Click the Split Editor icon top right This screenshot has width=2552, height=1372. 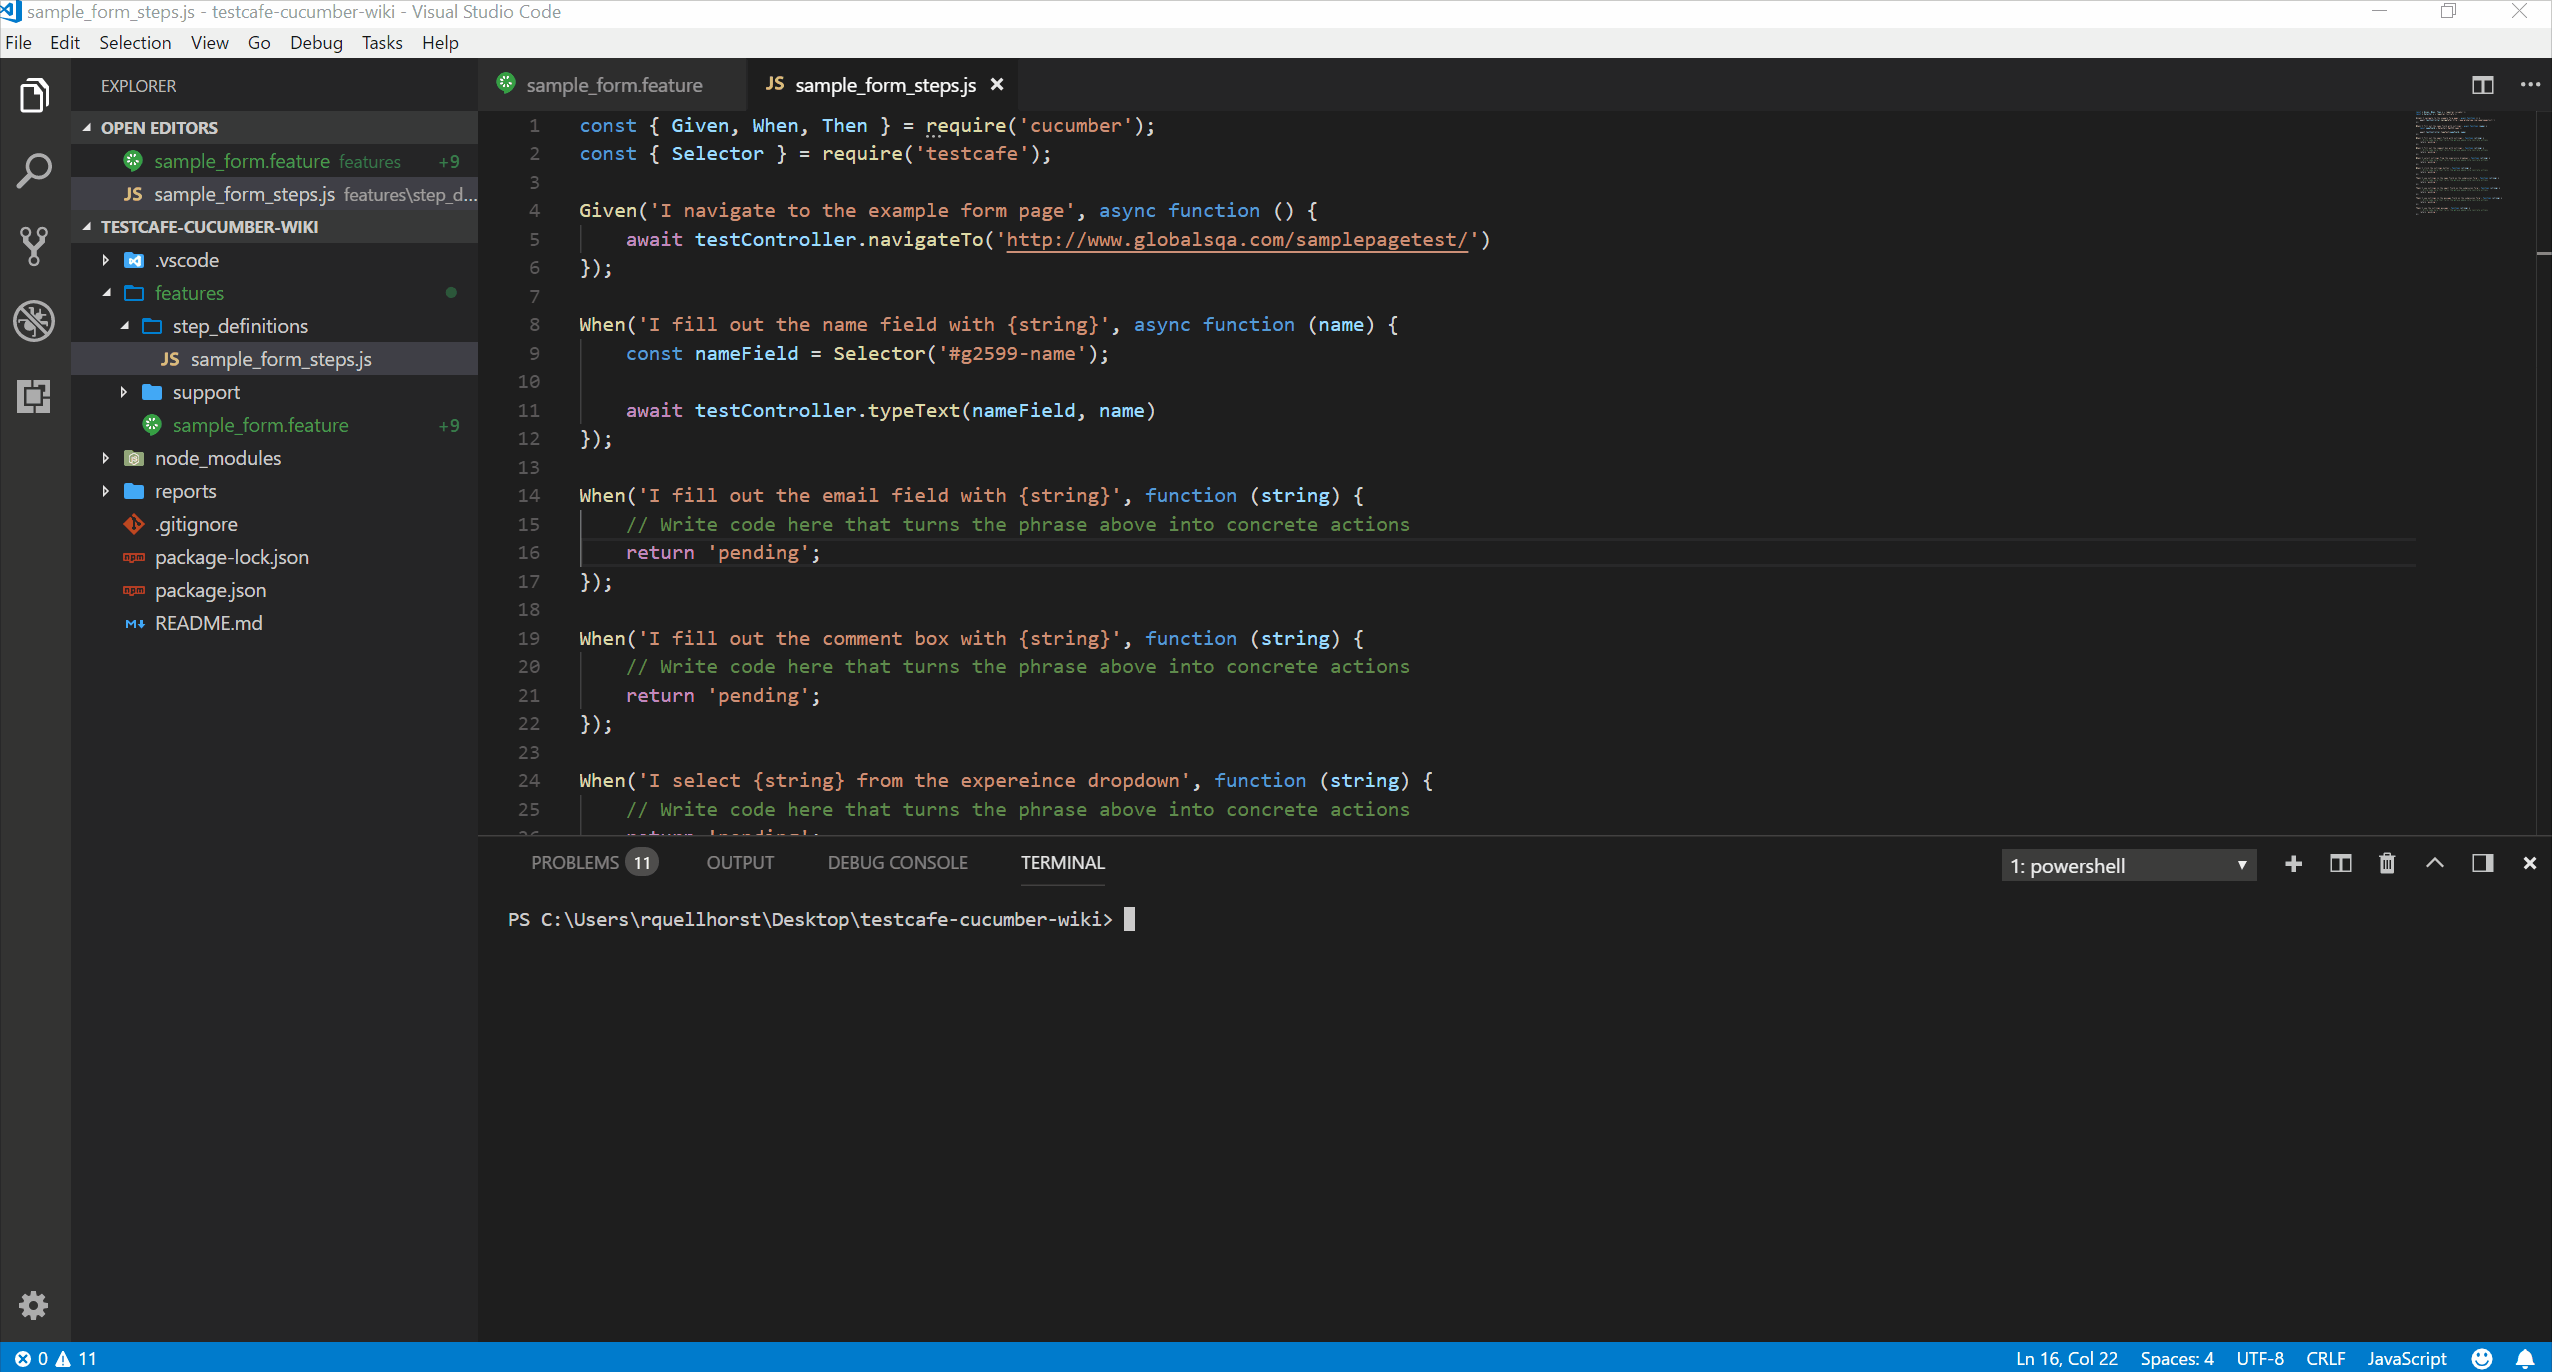[2483, 84]
